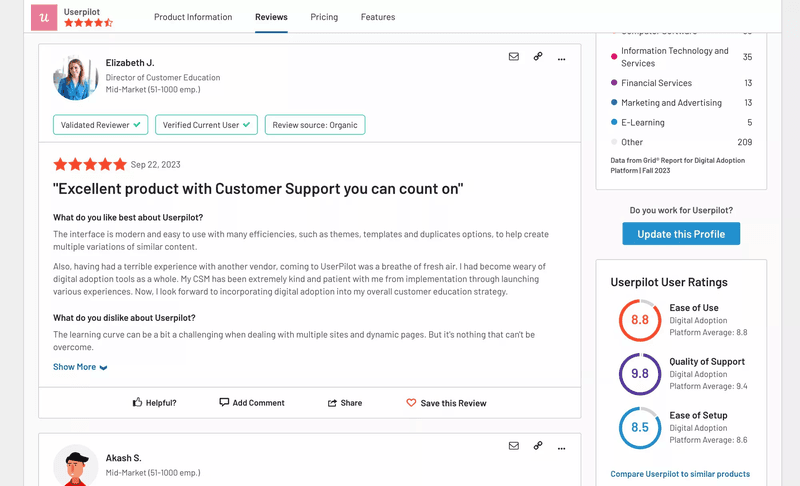Click the Ease of Setup label
This screenshot has width=800, height=486.
698,415
